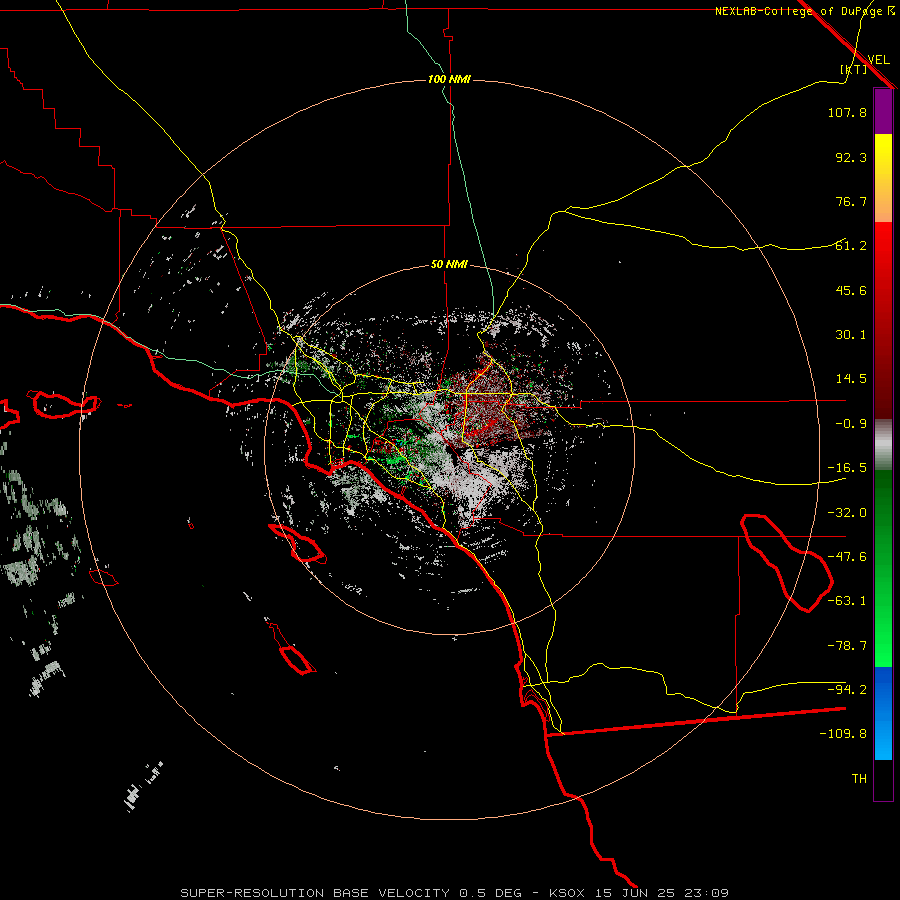The image size is (900, 900).
Task: Click the -94.2 velocity scale value
Action: [x=847, y=689]
